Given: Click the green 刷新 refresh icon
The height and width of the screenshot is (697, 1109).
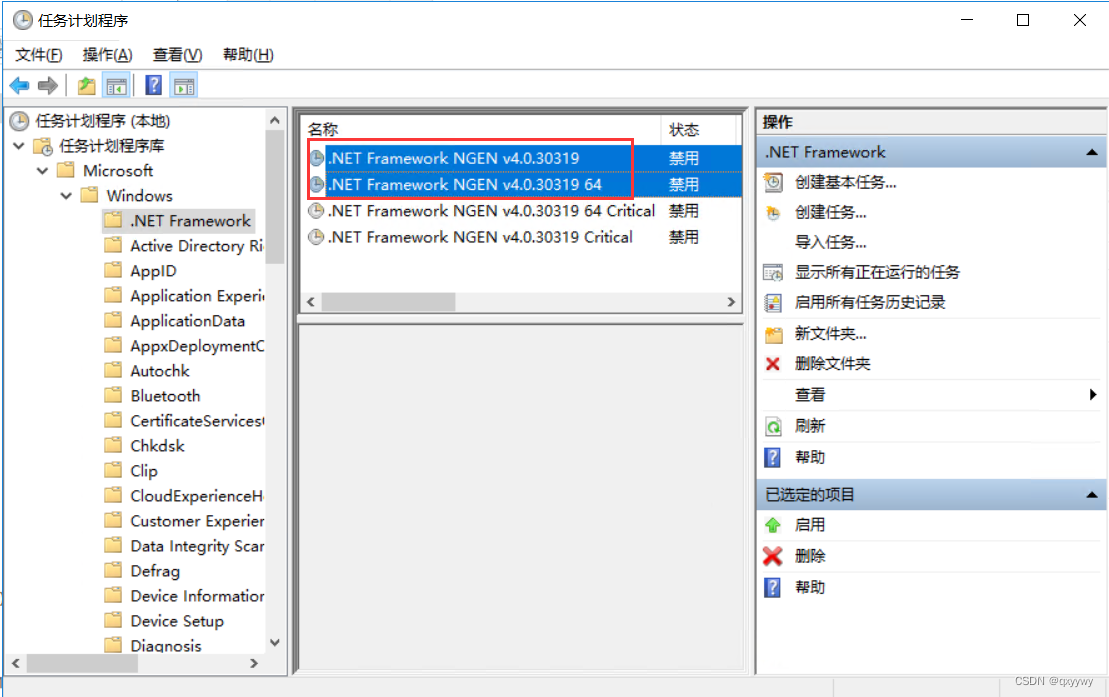Looking at the screenshot, I should click(773, 426).
